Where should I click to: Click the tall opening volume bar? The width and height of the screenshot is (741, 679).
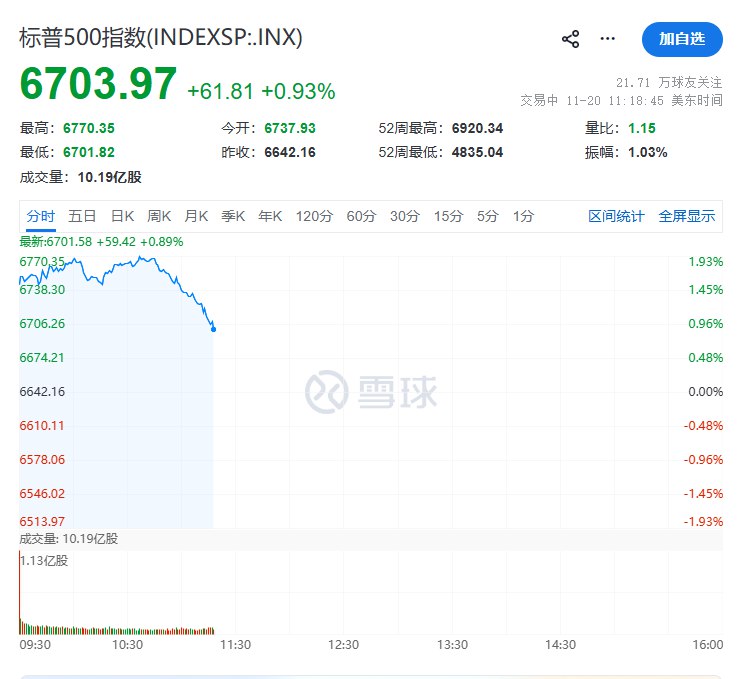[20, 592]
